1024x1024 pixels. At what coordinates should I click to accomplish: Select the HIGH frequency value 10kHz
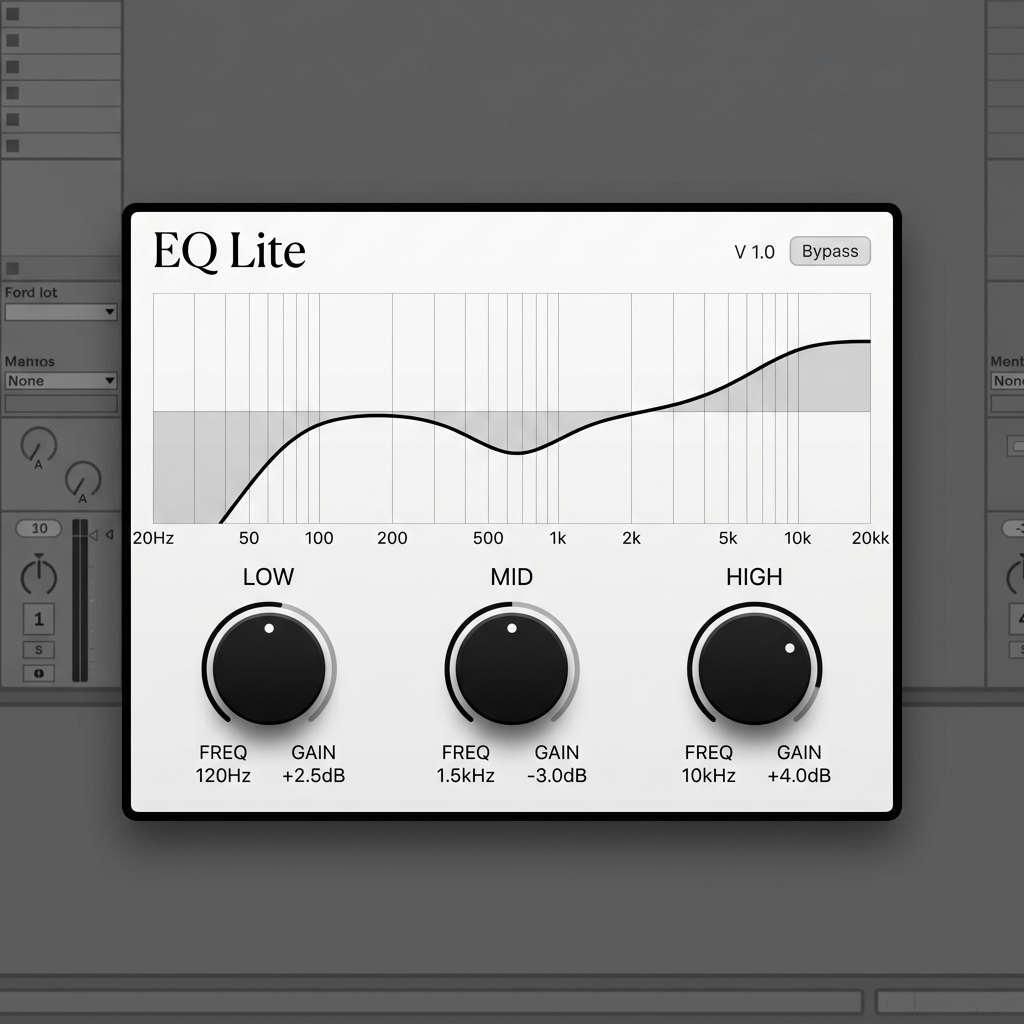[x=709, y=776]
